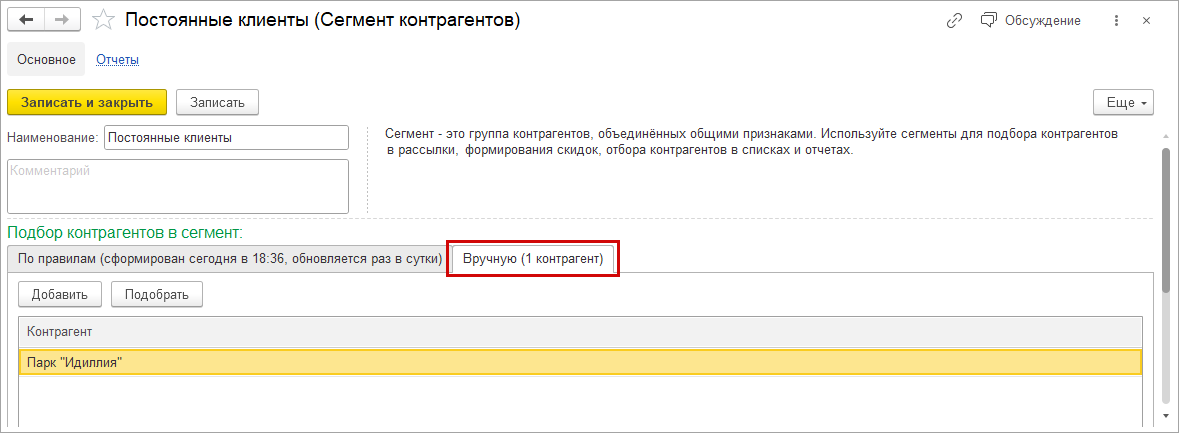Click the back navigation arrow

27,20
